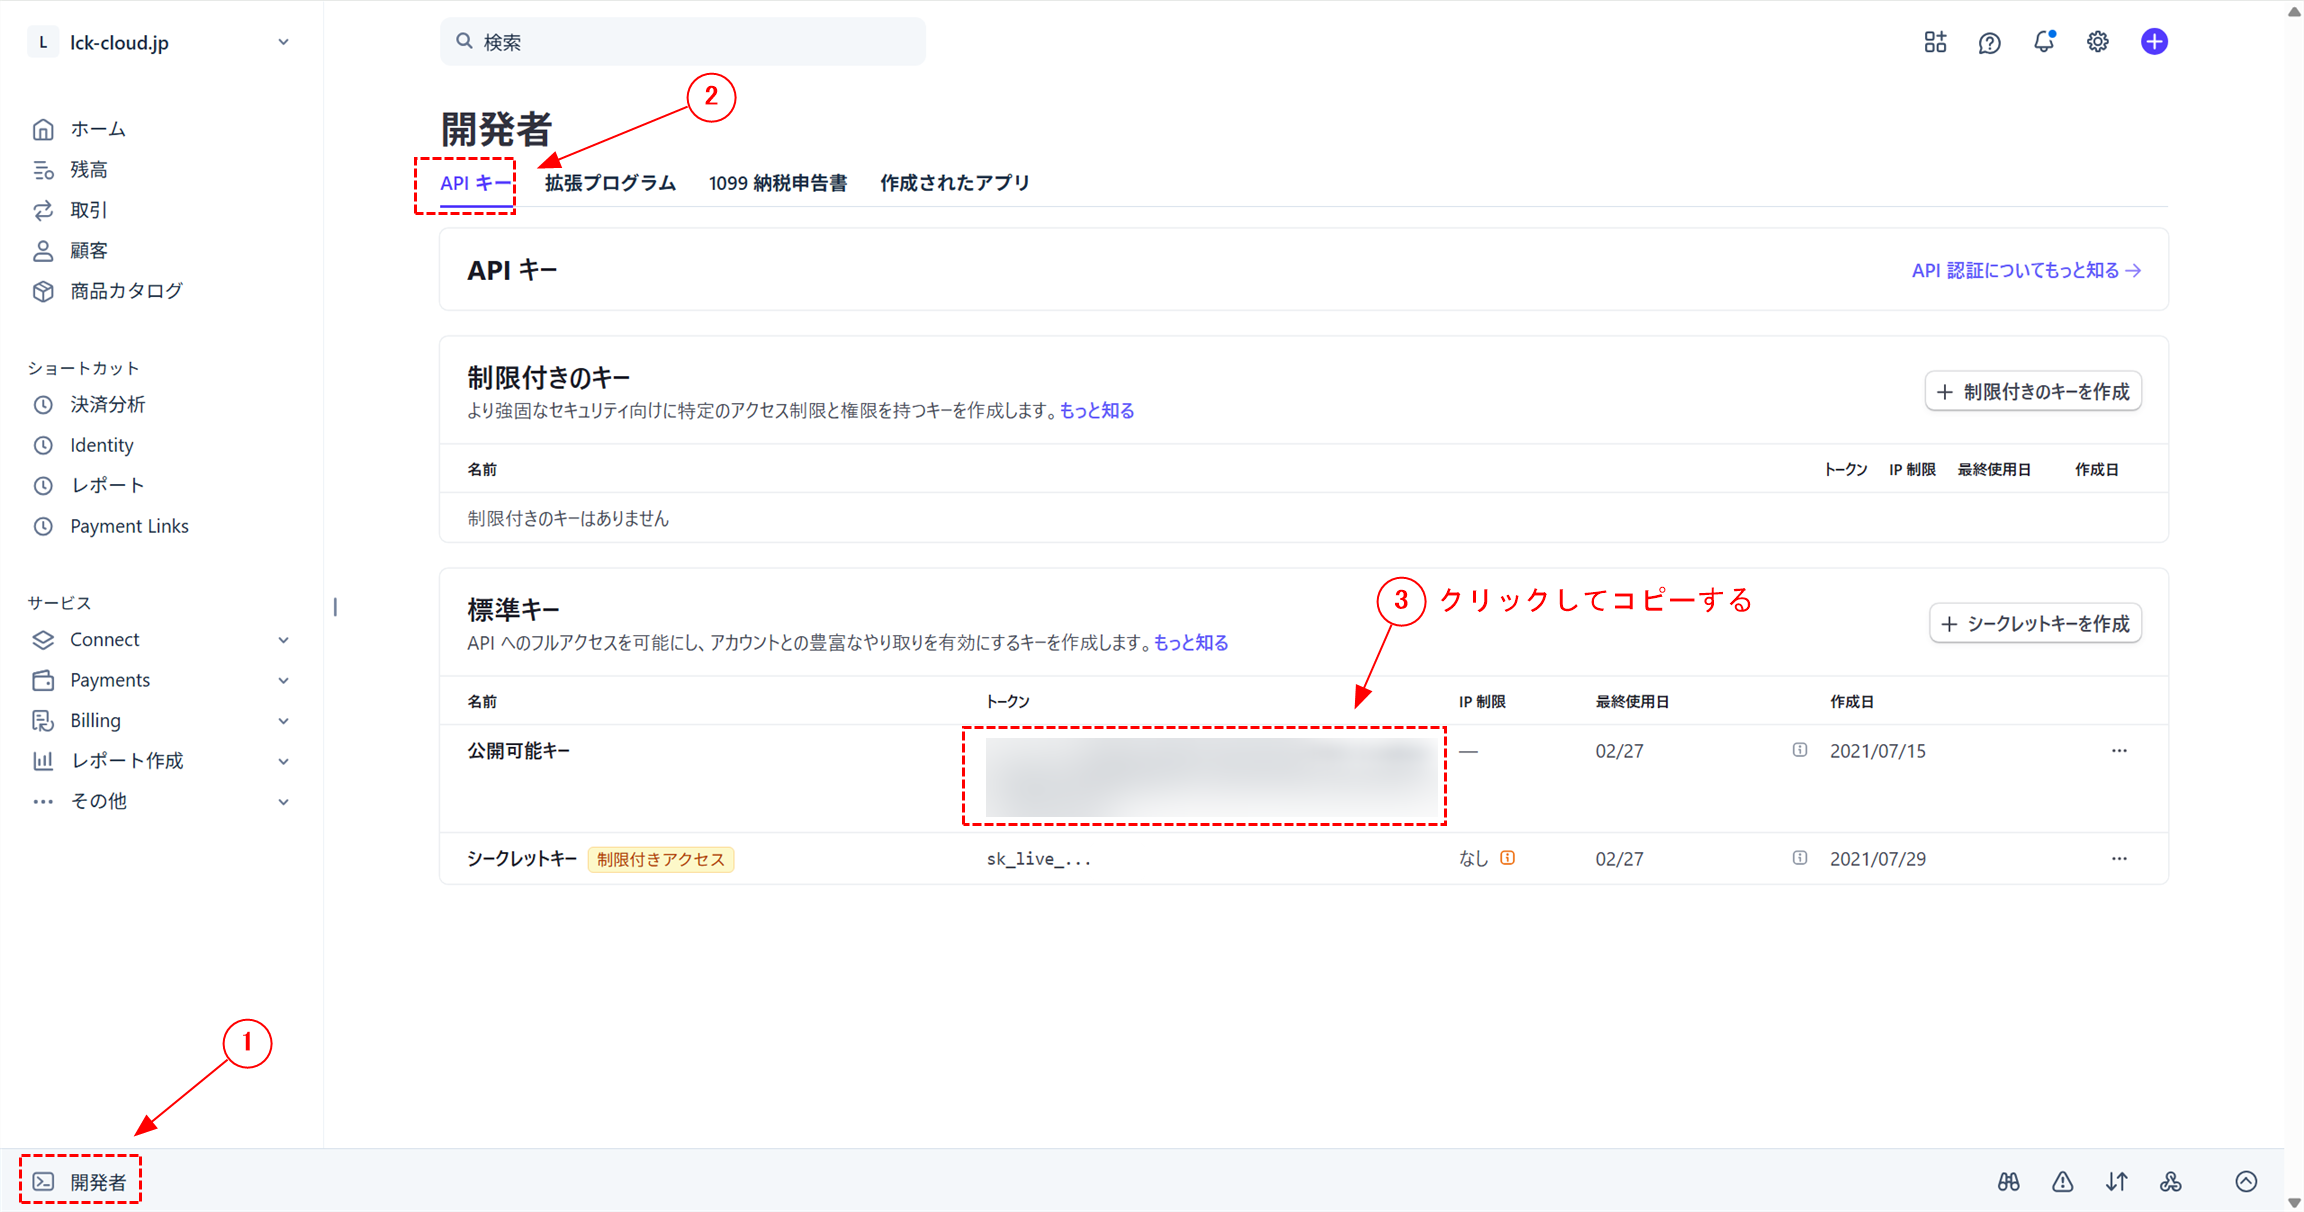Image resolution: width=2304 pixels, height=1212 pixels.
Task: Click the webhooks icon in bottom bar
Action: pos(2170,1182)
